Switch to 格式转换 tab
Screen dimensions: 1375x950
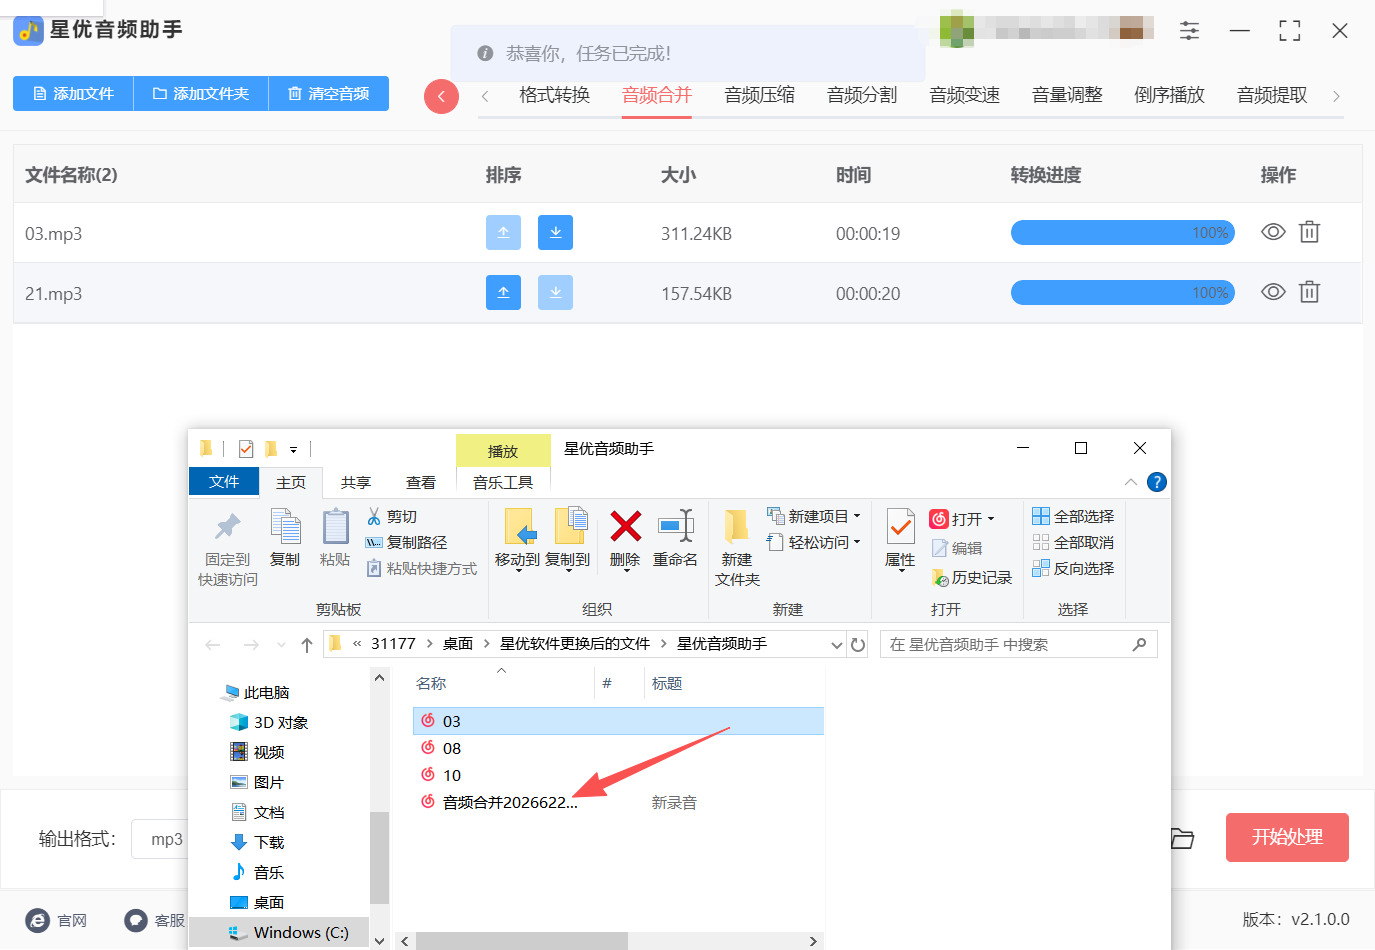pyautogui.click(x=554, y=95)
